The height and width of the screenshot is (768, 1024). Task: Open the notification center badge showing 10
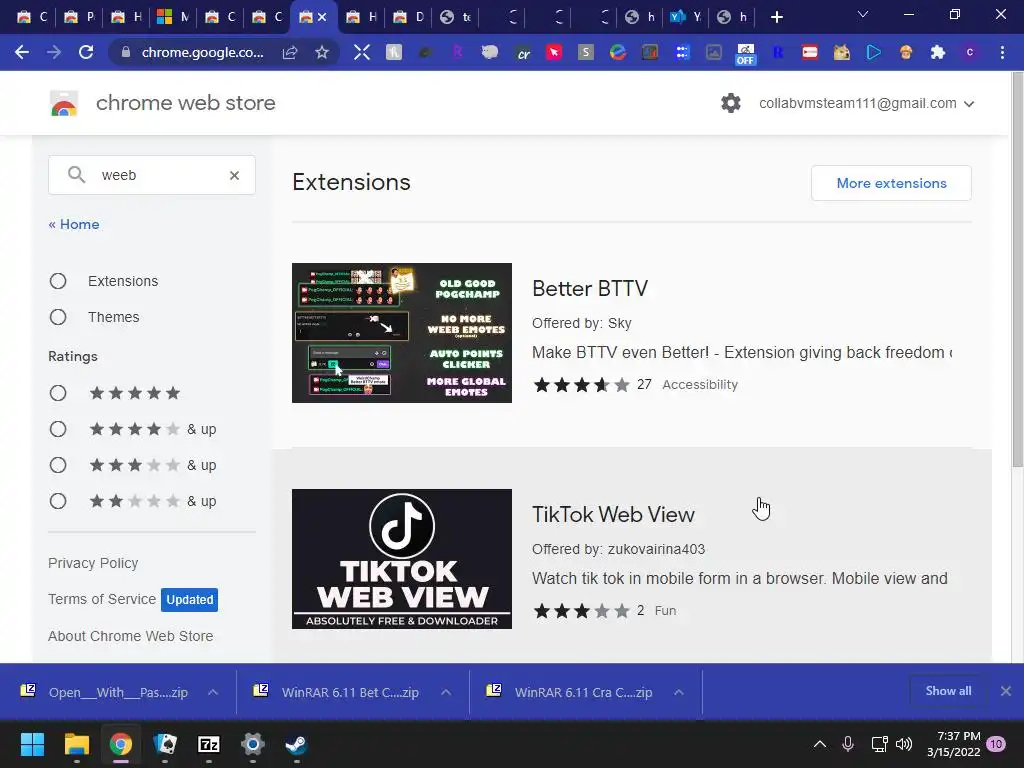click(996, 744)
